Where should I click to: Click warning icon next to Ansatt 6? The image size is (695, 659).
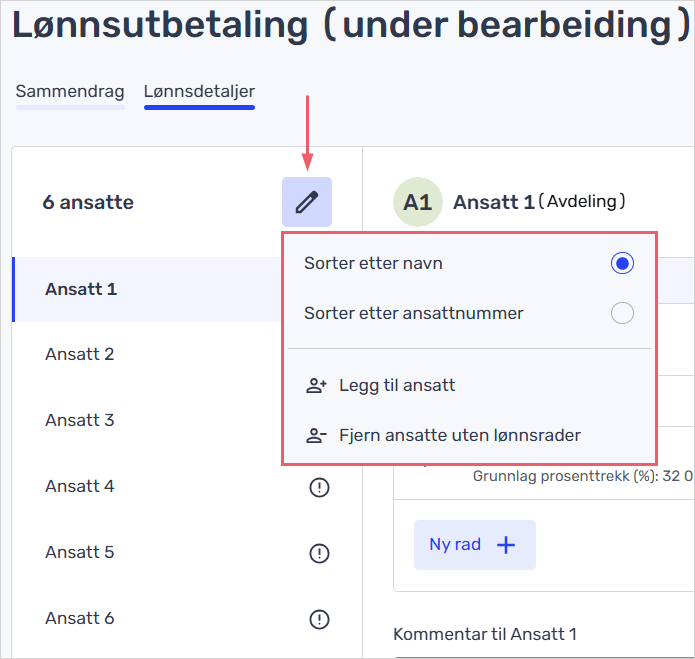[319, 619]
